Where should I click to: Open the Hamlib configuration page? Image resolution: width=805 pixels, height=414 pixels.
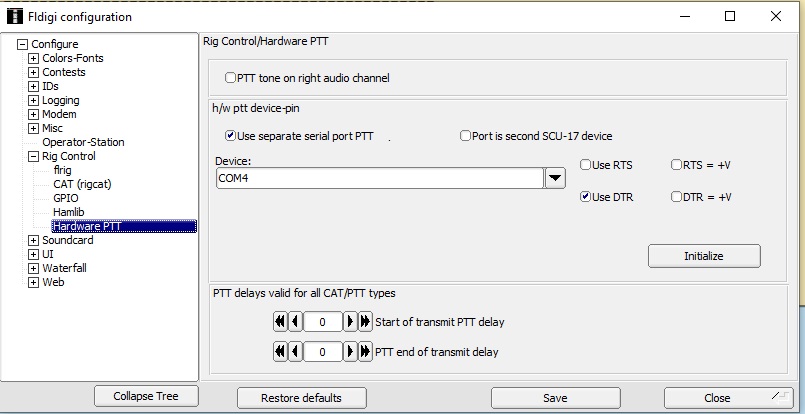70,212
